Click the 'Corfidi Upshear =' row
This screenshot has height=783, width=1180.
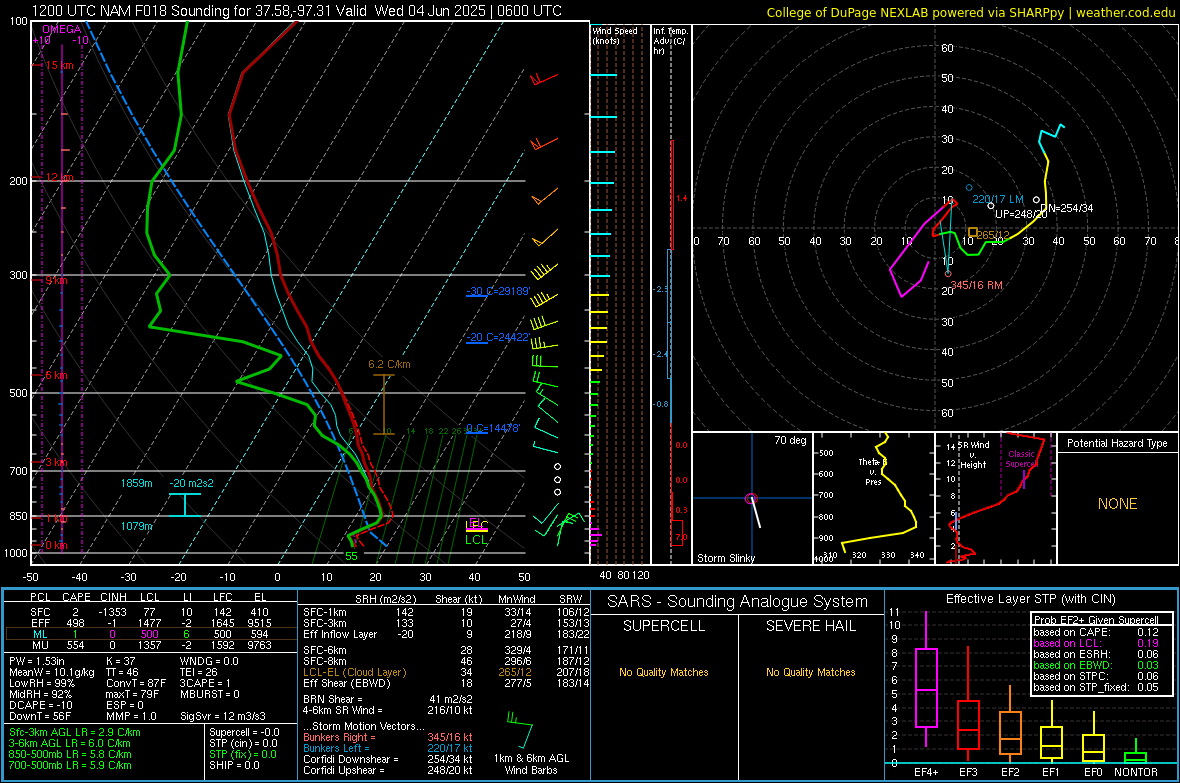tap(387, 770)
